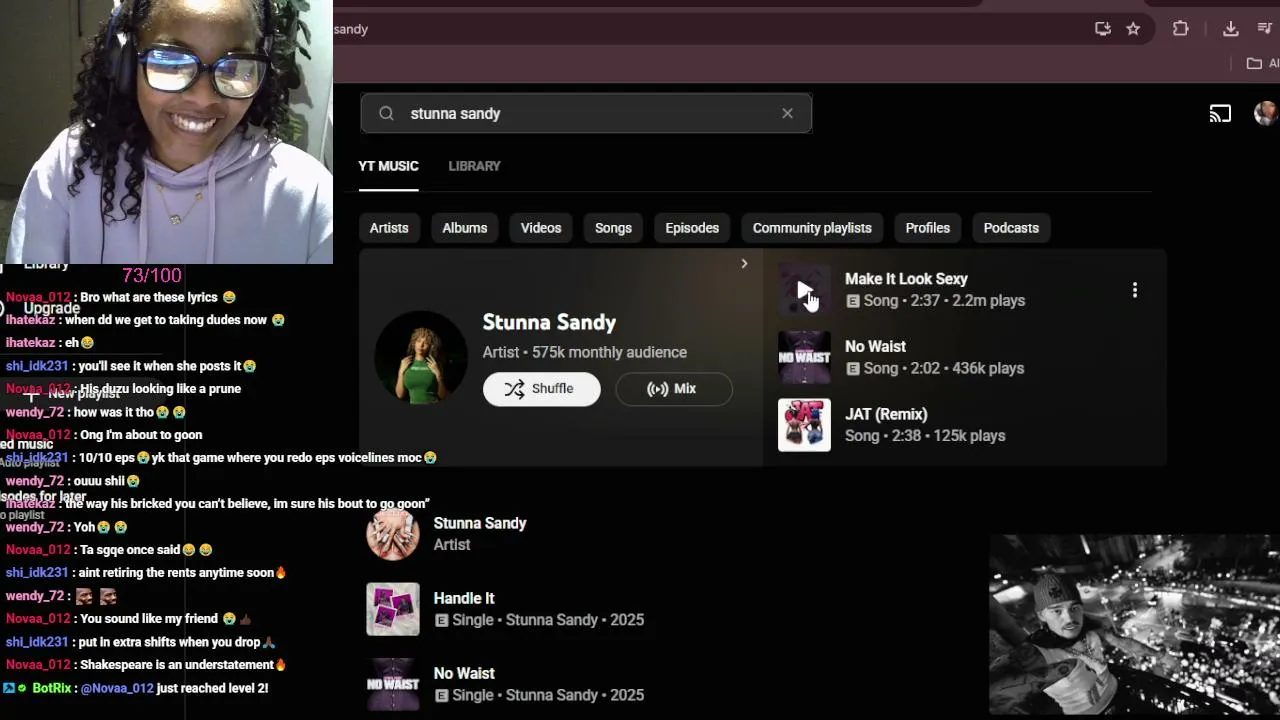Open the Handle It single cover
The image size is (1280, 720).
point(393,609)
